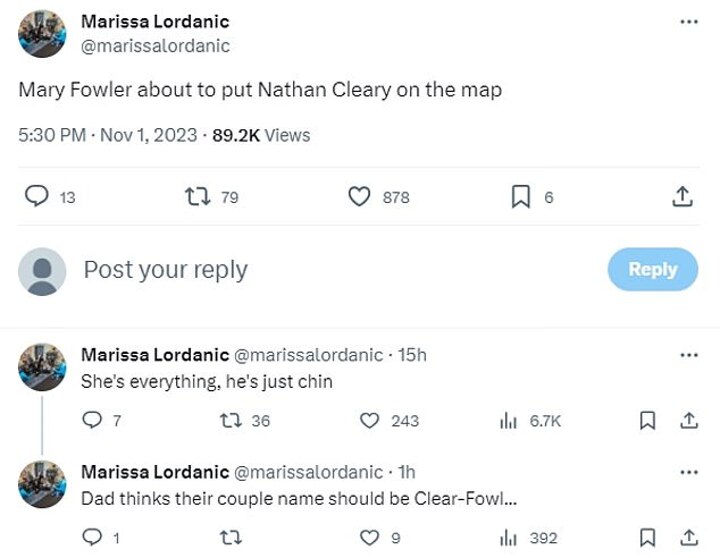Type in the Post your reply field
This screenshot has width=720, height=558.
300,270
